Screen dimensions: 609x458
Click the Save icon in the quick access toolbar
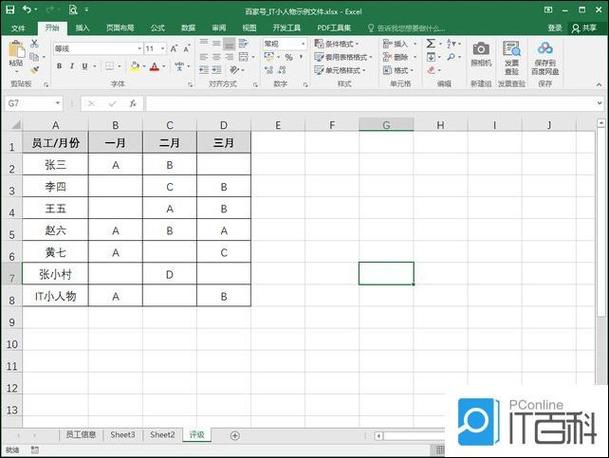[x=10, y=10]
